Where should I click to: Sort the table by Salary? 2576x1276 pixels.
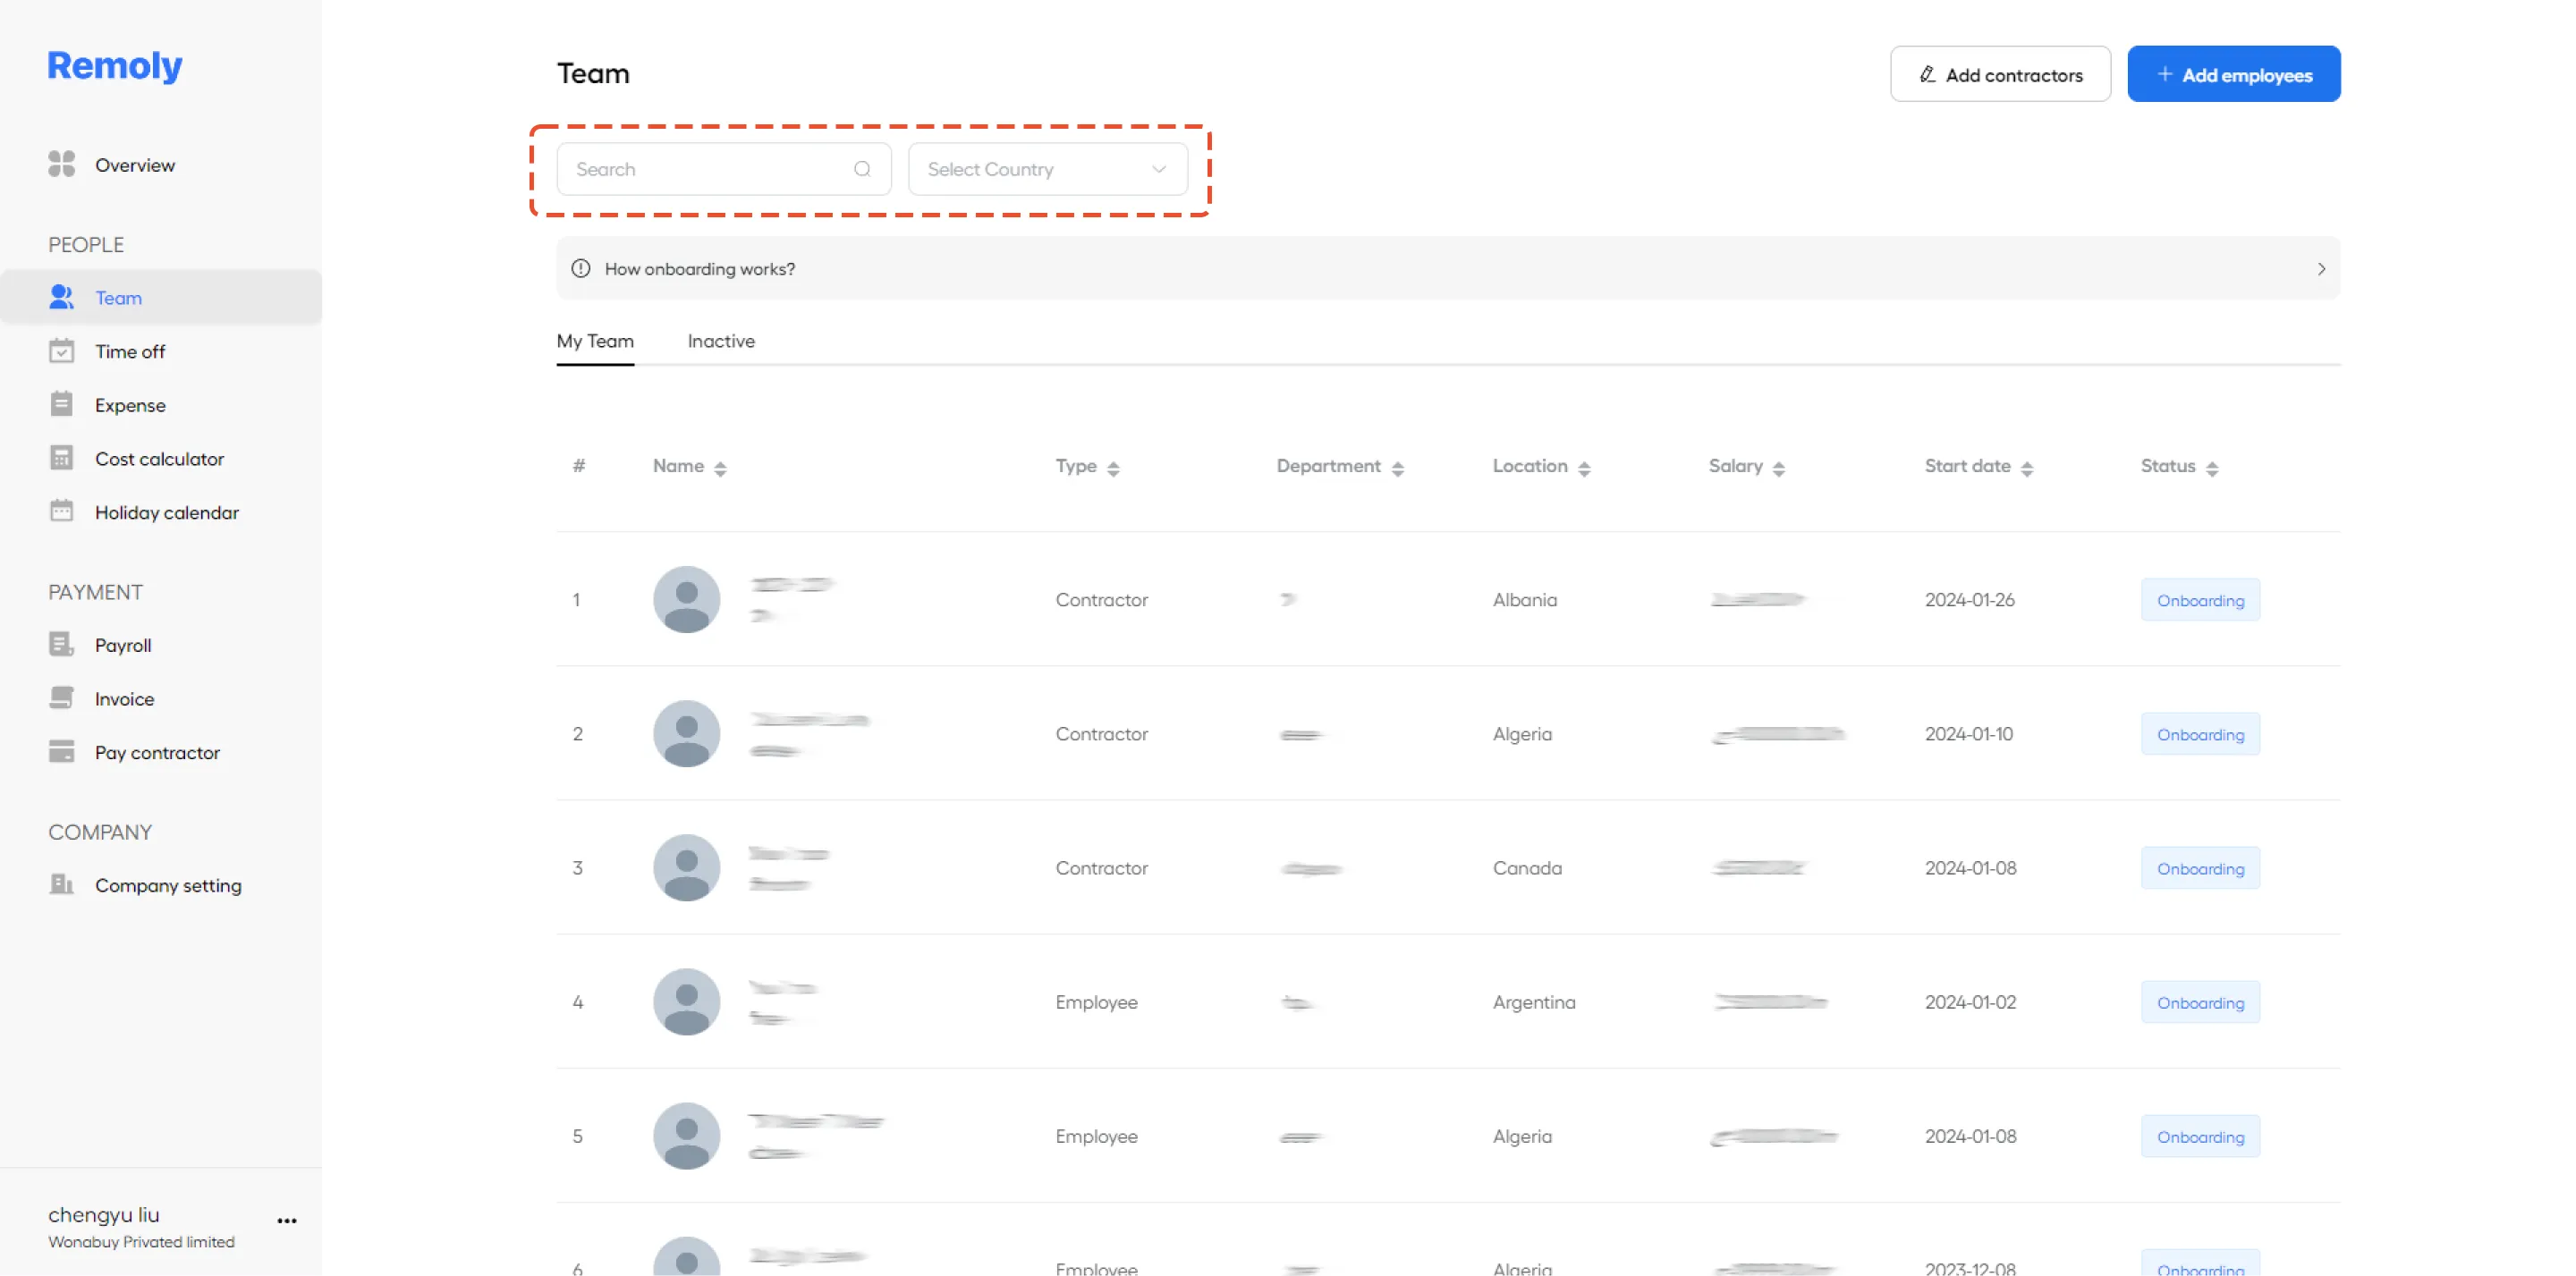coord(1779,468)
